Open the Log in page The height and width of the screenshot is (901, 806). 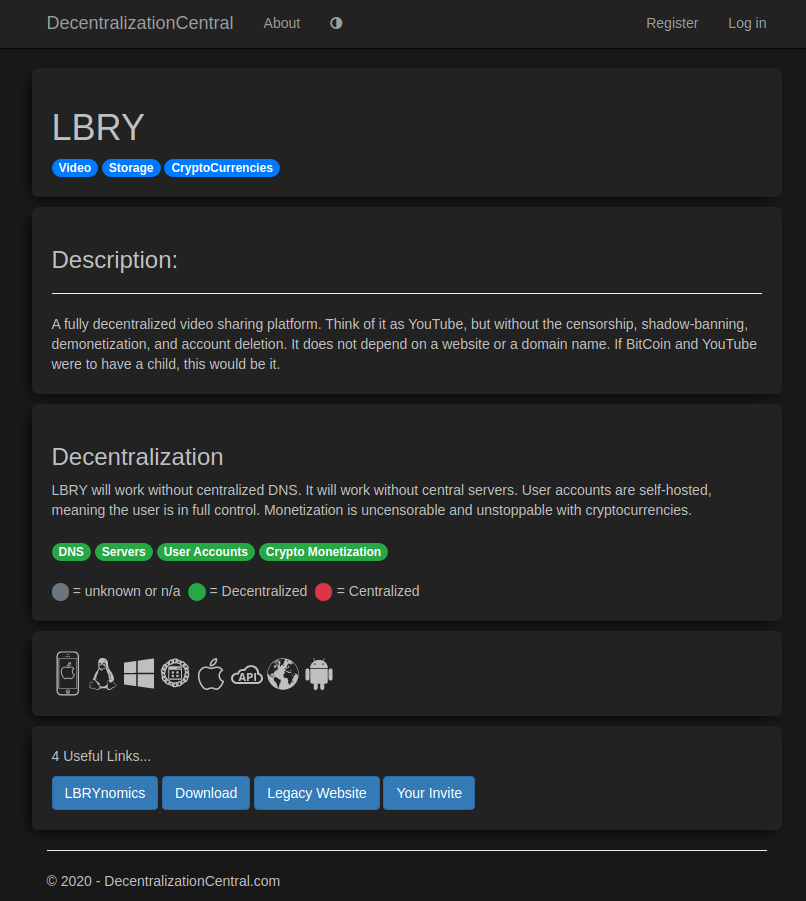pyautogui.click(x=747, y=23)
